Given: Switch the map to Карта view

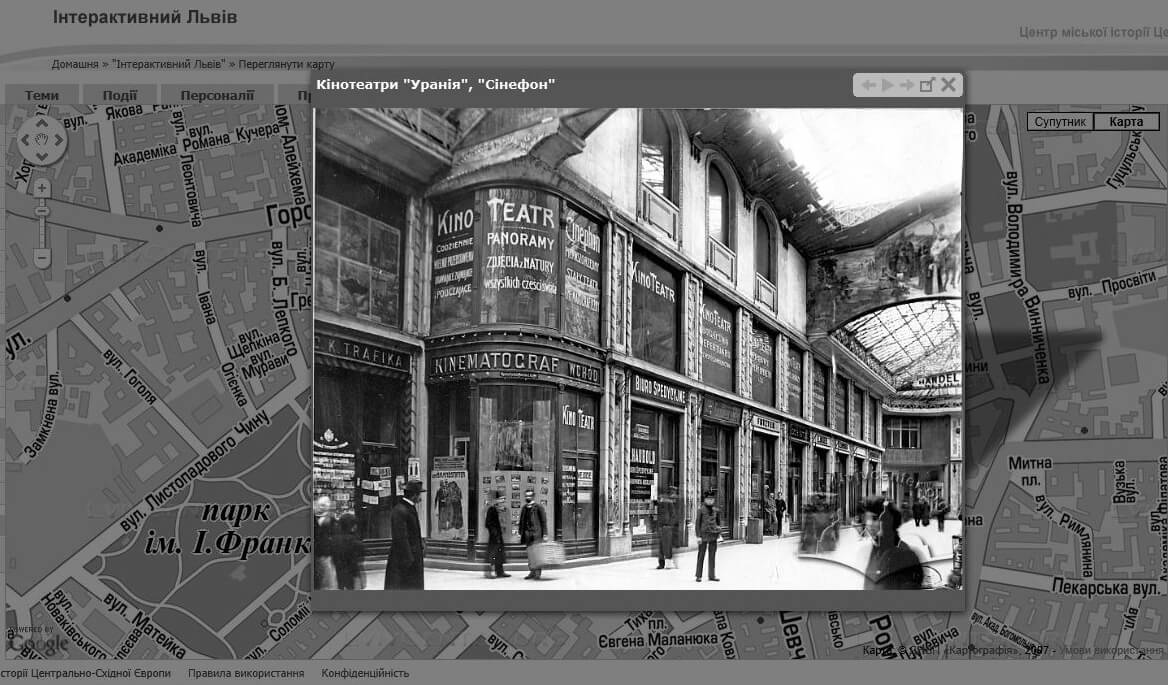Looking at the screenshot, I should pyautogui.click(x=1126, y=122).
